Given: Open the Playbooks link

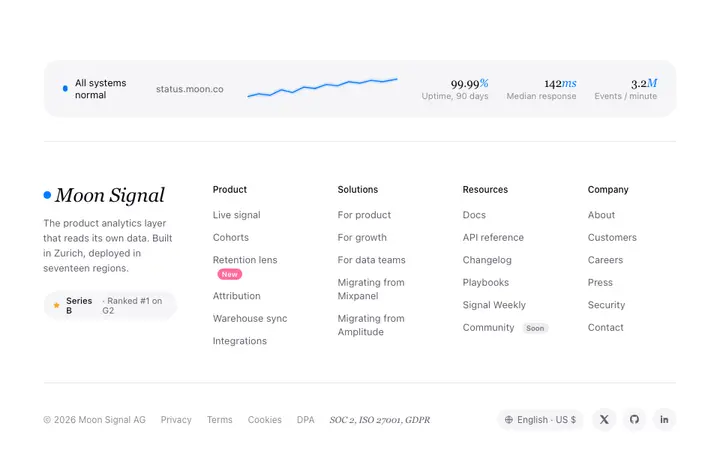Looking at the screenshot, I should 486,282.
